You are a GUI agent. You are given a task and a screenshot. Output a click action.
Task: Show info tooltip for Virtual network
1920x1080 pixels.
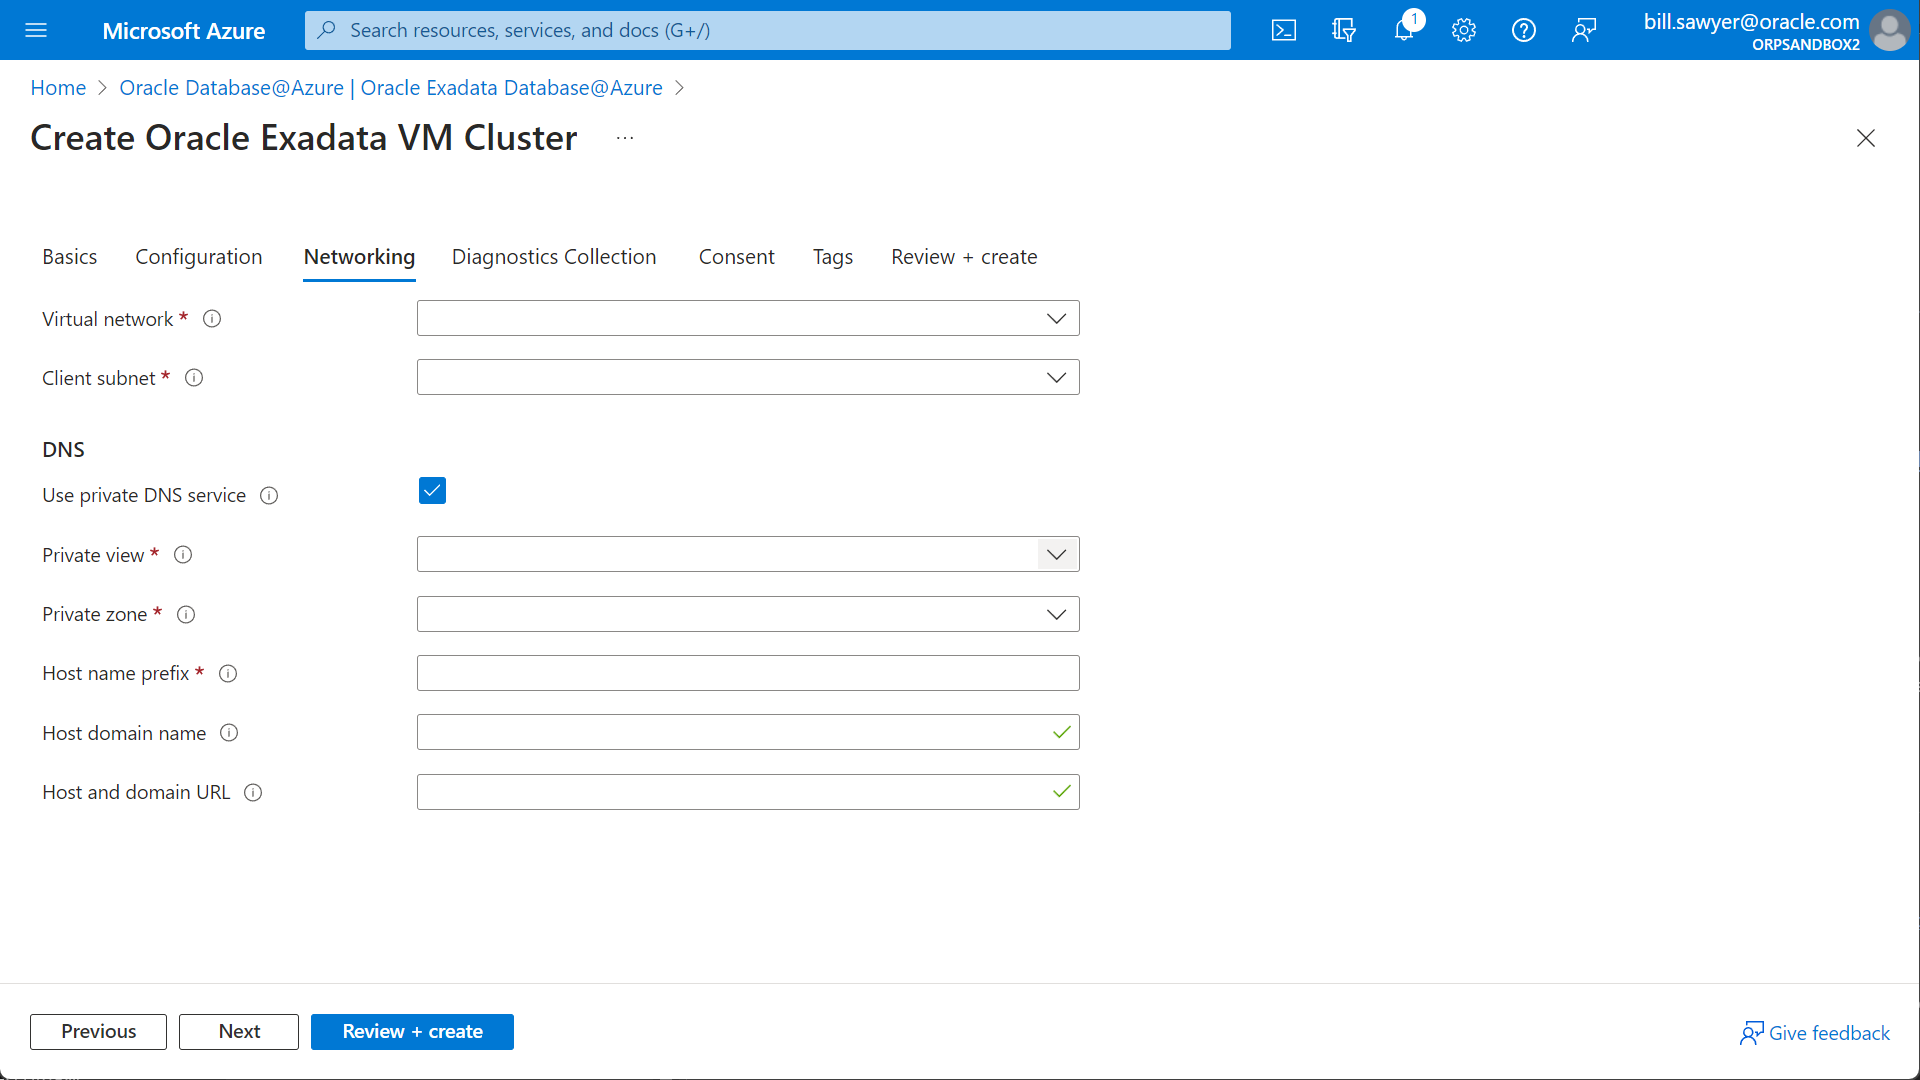coord(212,319)
